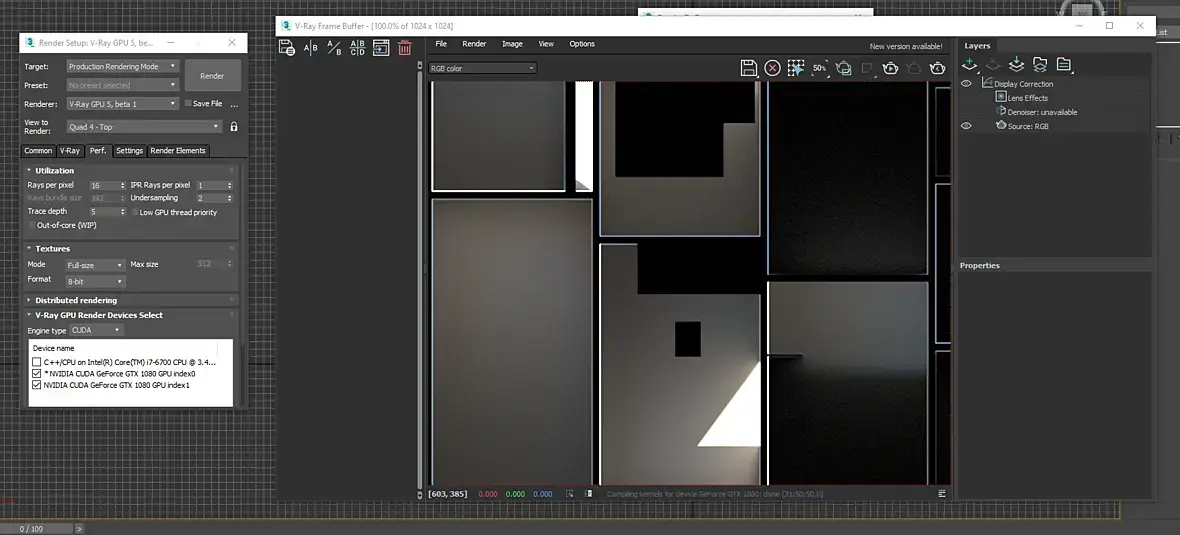Clear the image with red X icon
The image size is (1180, 535).
click(x=772, y=68)
